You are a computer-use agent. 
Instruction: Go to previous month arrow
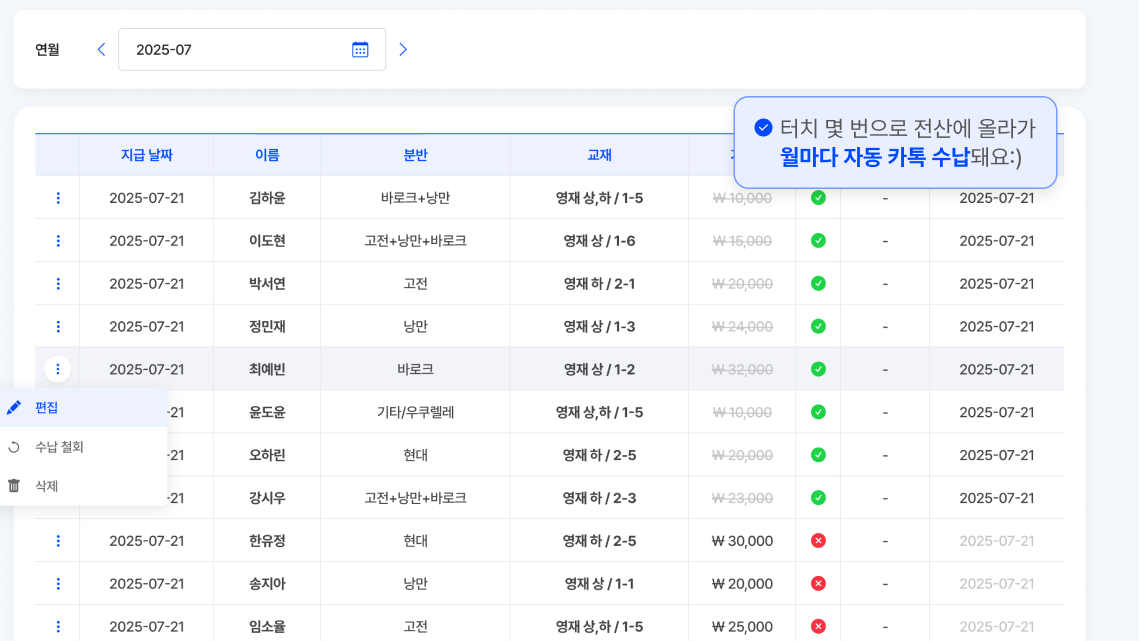click(101, 49)
